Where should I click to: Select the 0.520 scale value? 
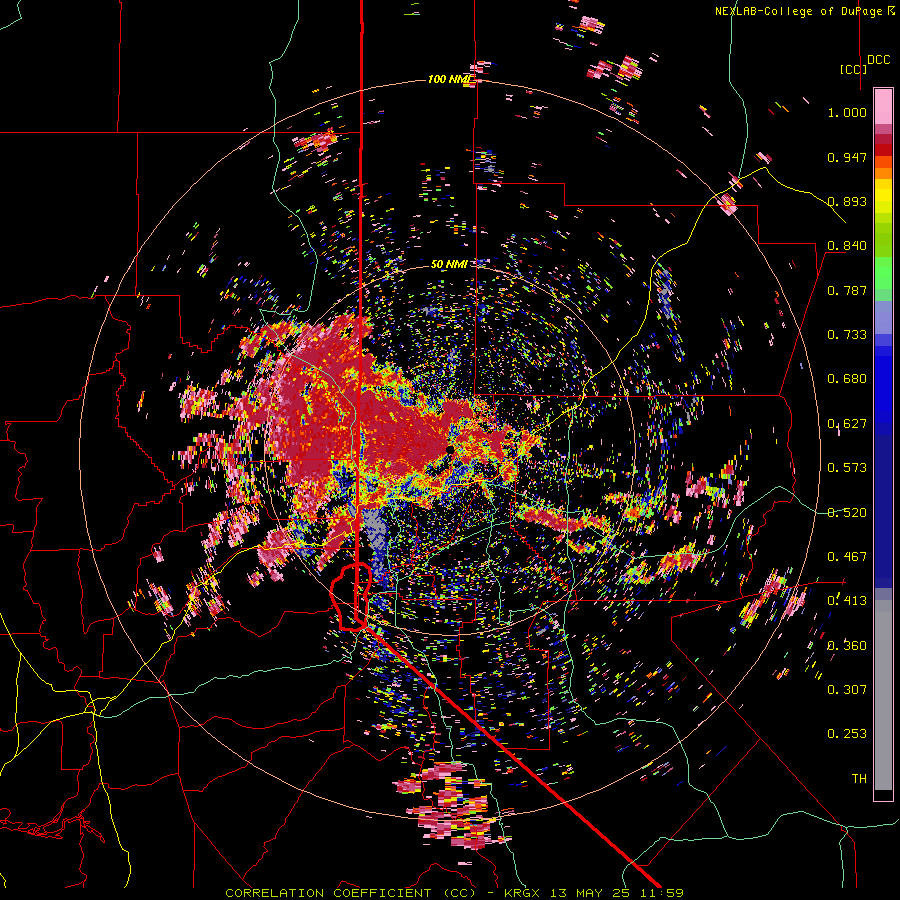click(847, 513)
